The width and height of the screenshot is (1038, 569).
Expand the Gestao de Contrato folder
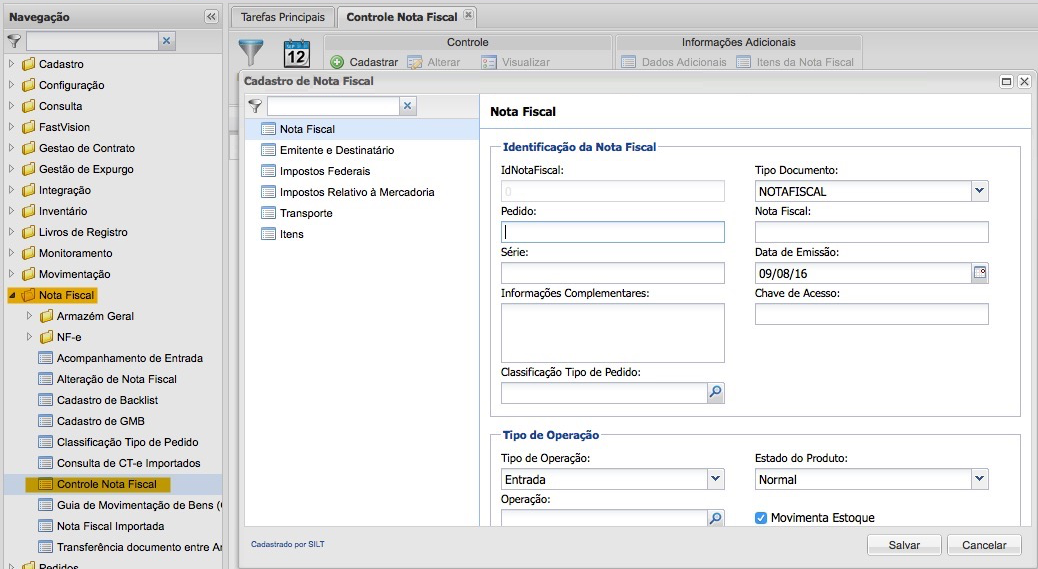(x=11, y=148)
